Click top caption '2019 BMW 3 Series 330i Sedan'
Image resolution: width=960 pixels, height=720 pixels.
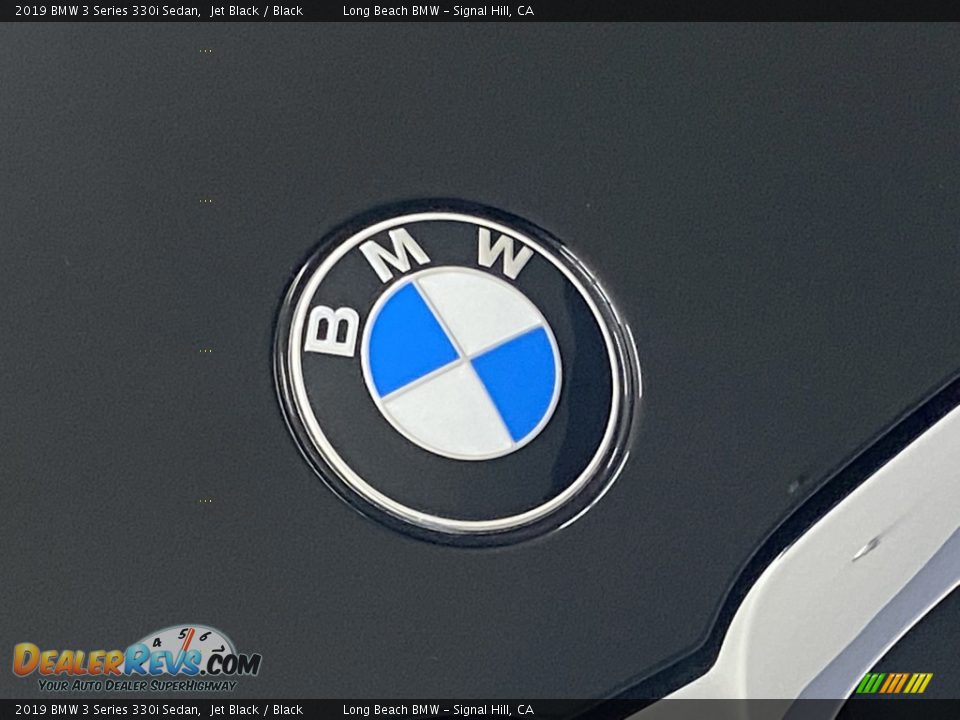pos(108,10)
